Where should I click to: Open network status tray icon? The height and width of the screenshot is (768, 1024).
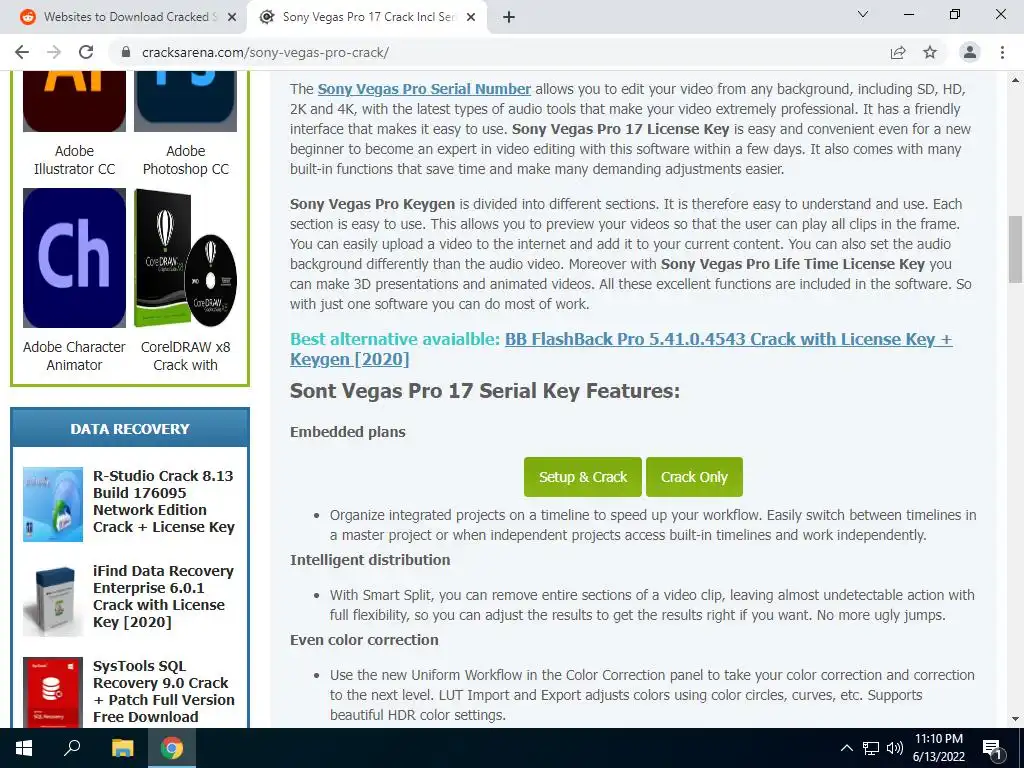(871, 748)
